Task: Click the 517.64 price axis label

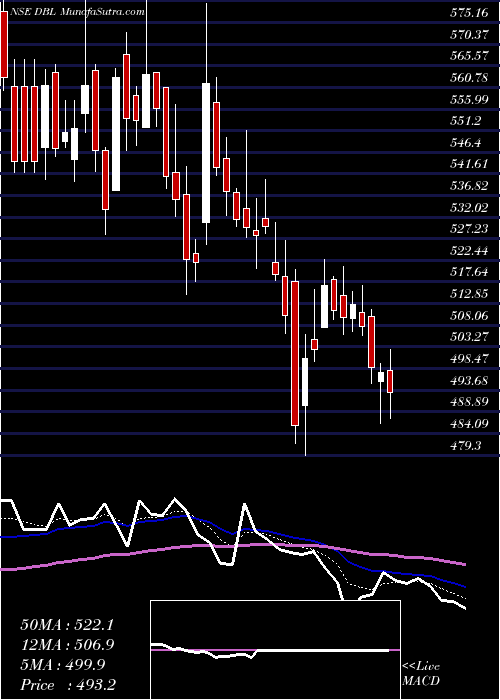Action: coord(469,272)
